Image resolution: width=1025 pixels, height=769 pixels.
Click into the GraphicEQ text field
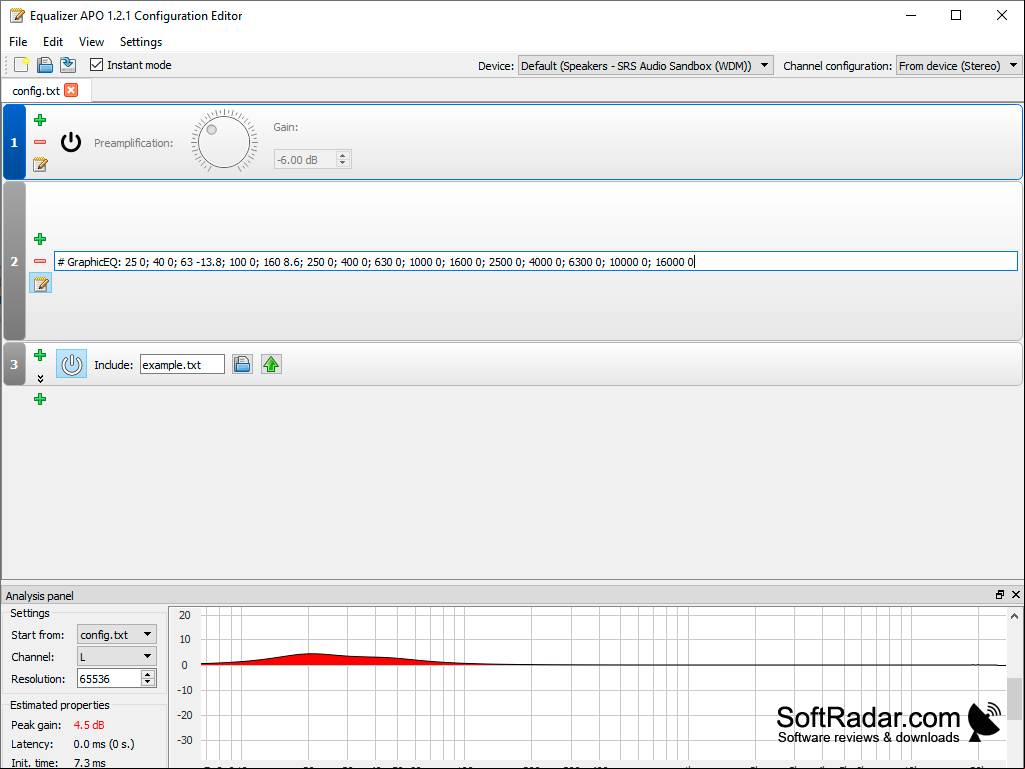[x=535, y=262]
